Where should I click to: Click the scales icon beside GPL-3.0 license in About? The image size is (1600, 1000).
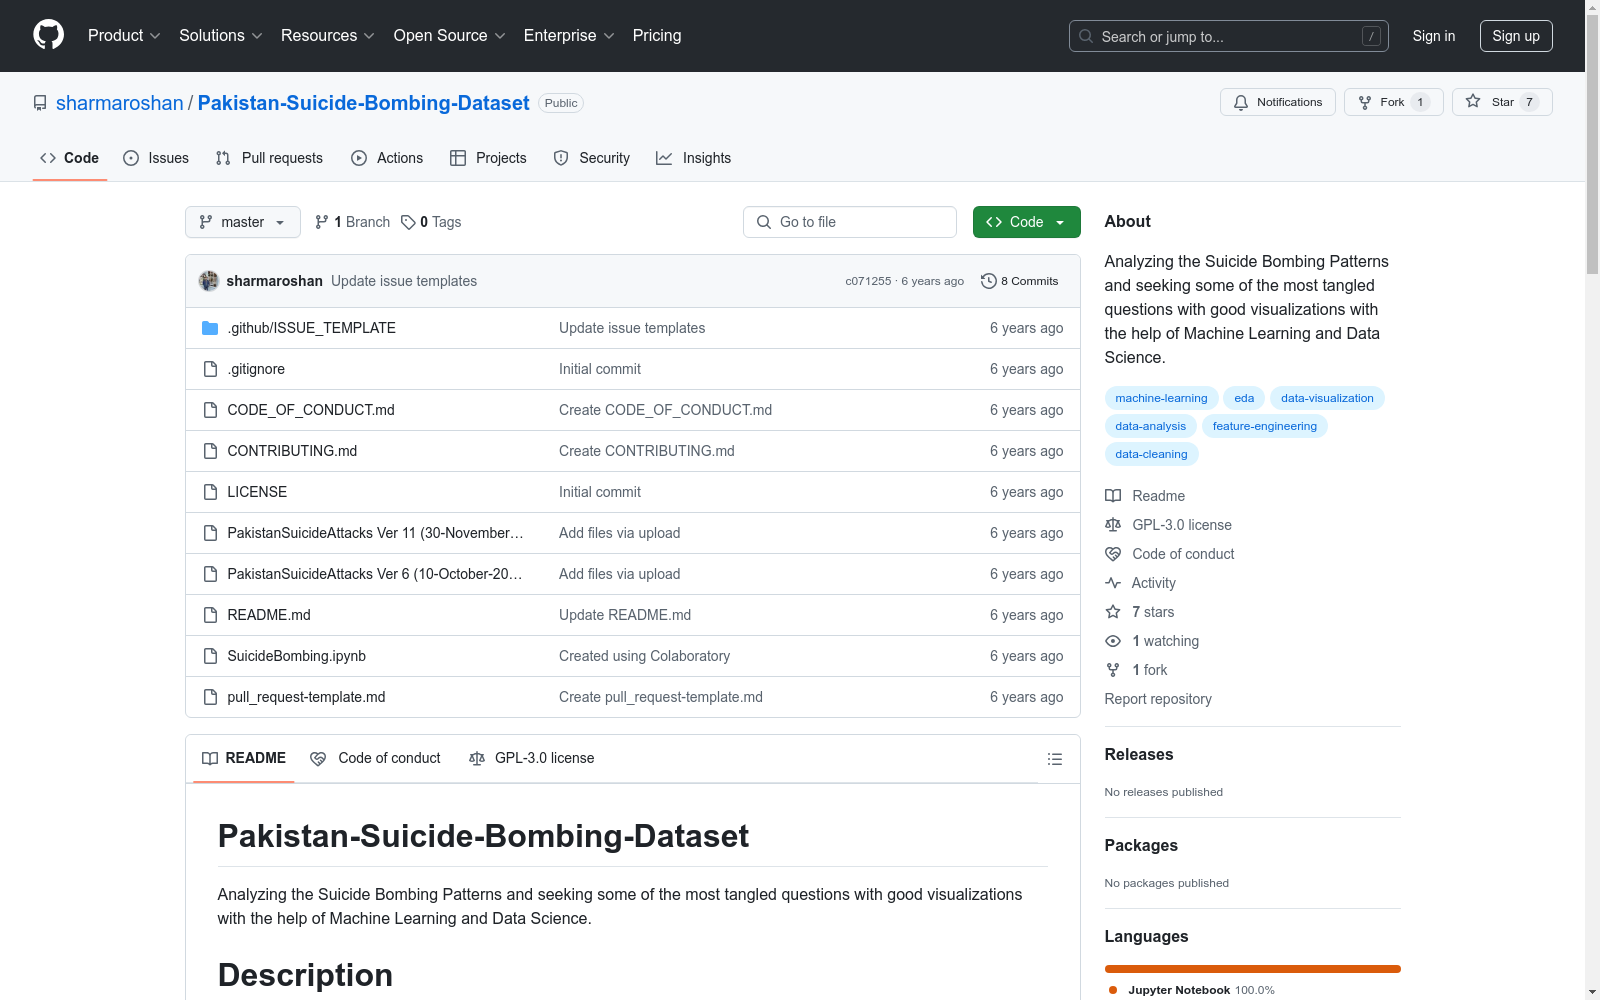click(x=1113, y=525)
